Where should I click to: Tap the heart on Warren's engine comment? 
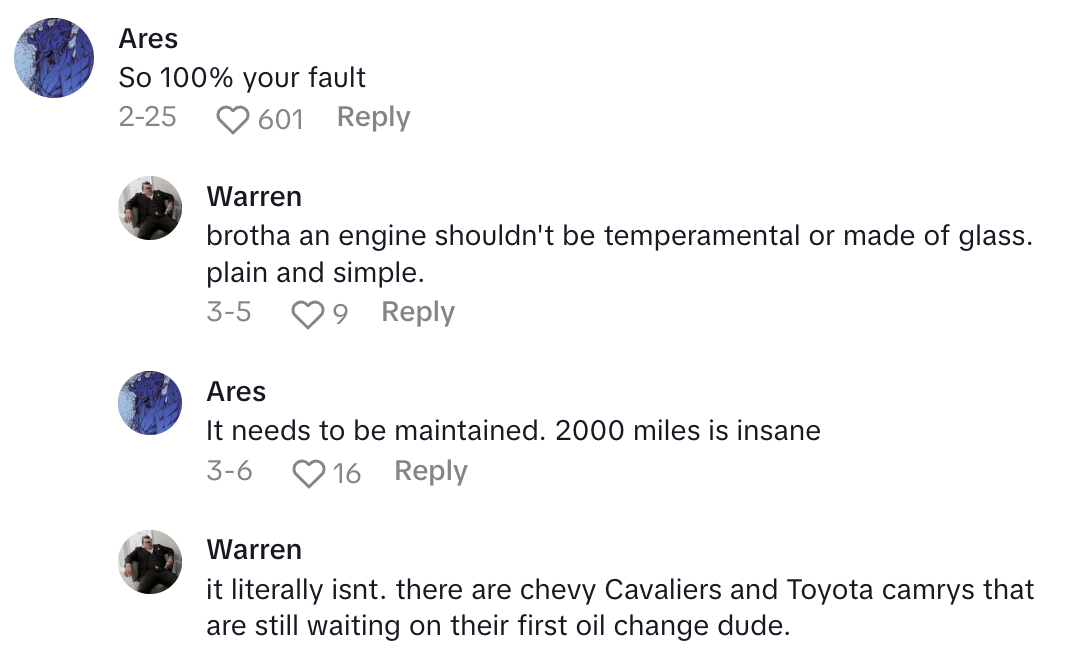[x=308, y=315]
